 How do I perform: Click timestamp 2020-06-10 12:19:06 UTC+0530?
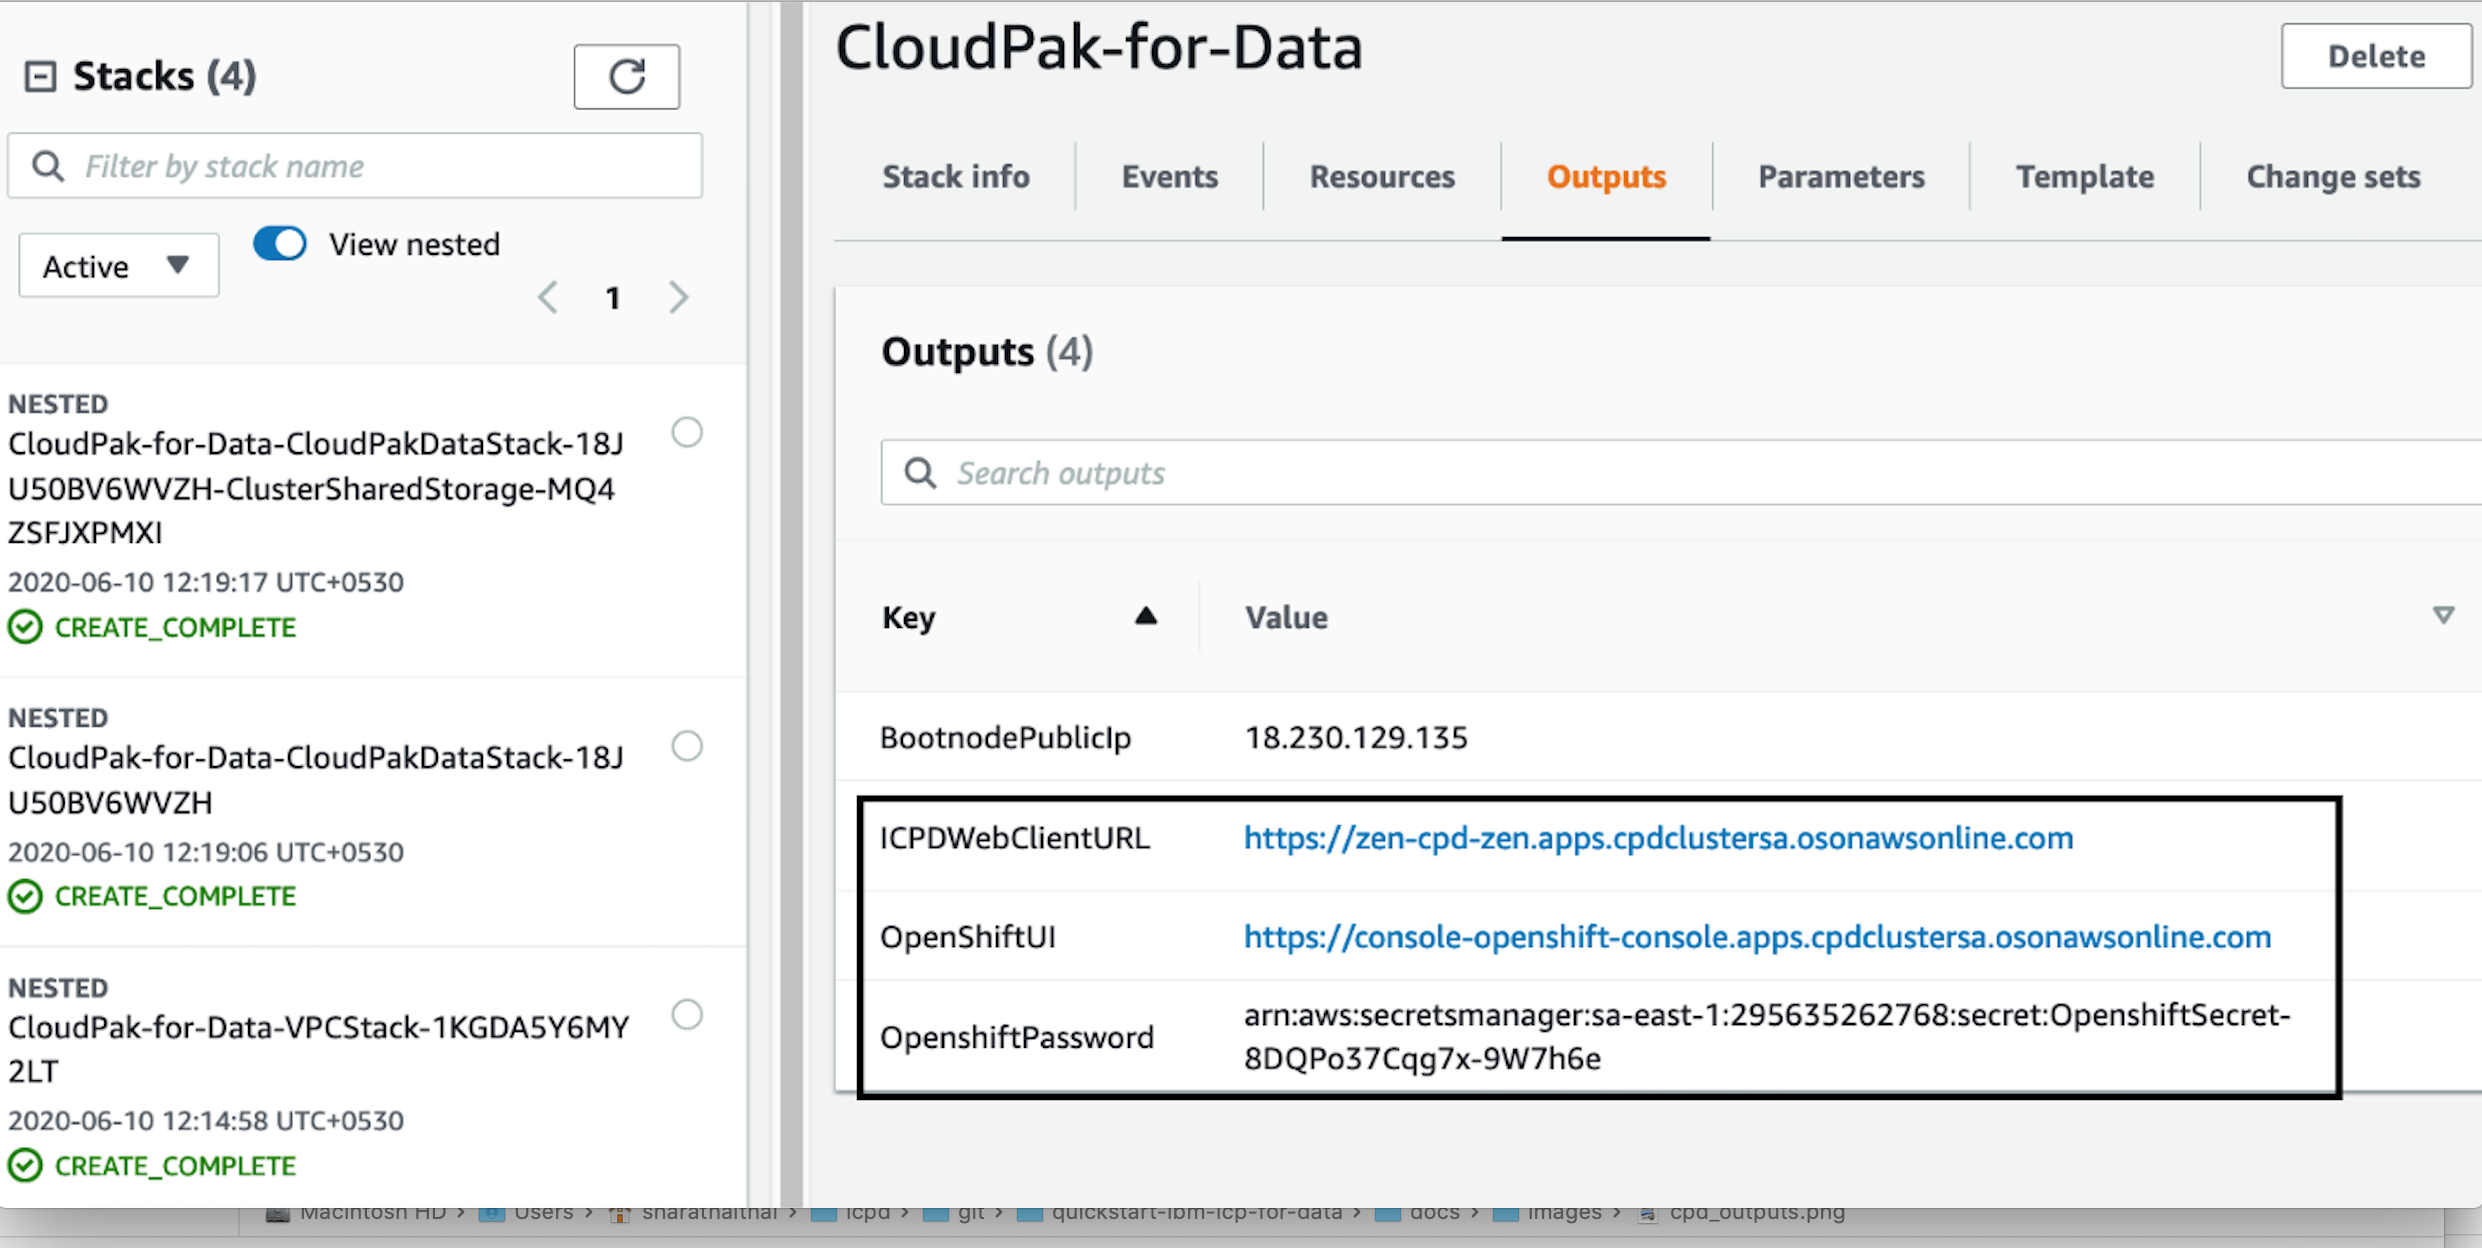pos(206,852)
